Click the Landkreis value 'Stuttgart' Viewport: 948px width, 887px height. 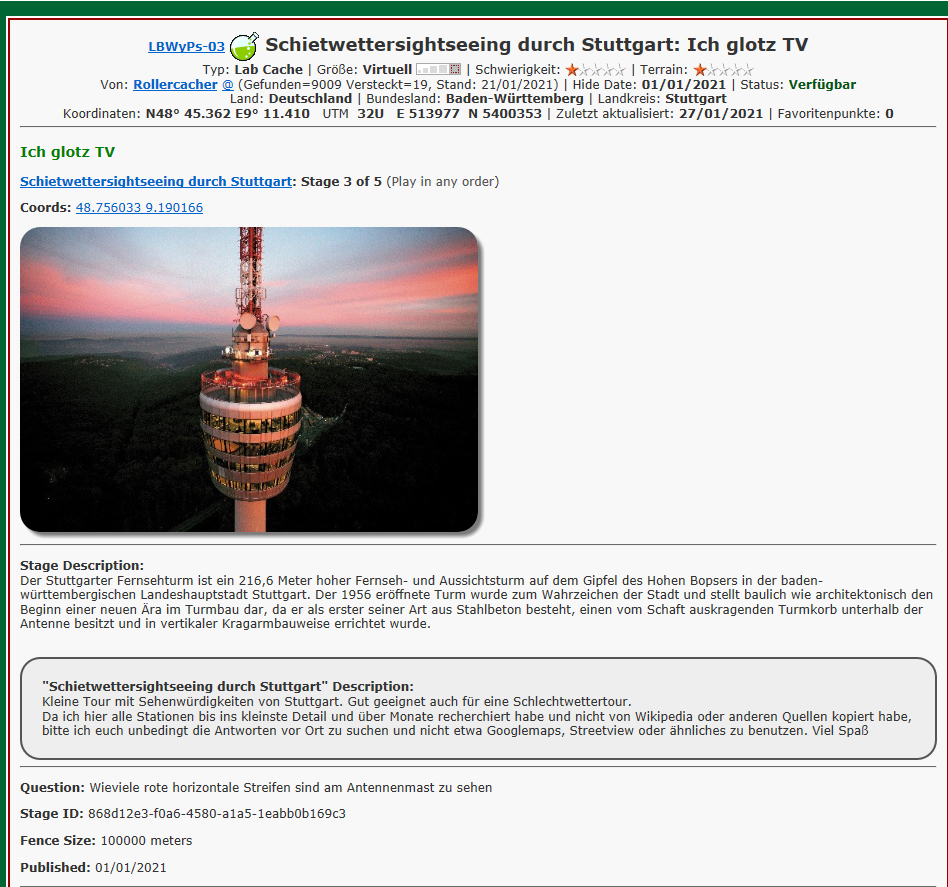695,99
